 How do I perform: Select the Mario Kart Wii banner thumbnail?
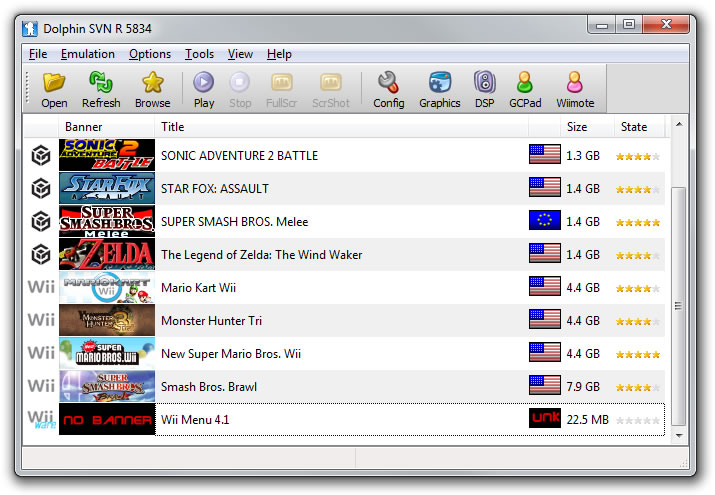click(x=107, y=288)
